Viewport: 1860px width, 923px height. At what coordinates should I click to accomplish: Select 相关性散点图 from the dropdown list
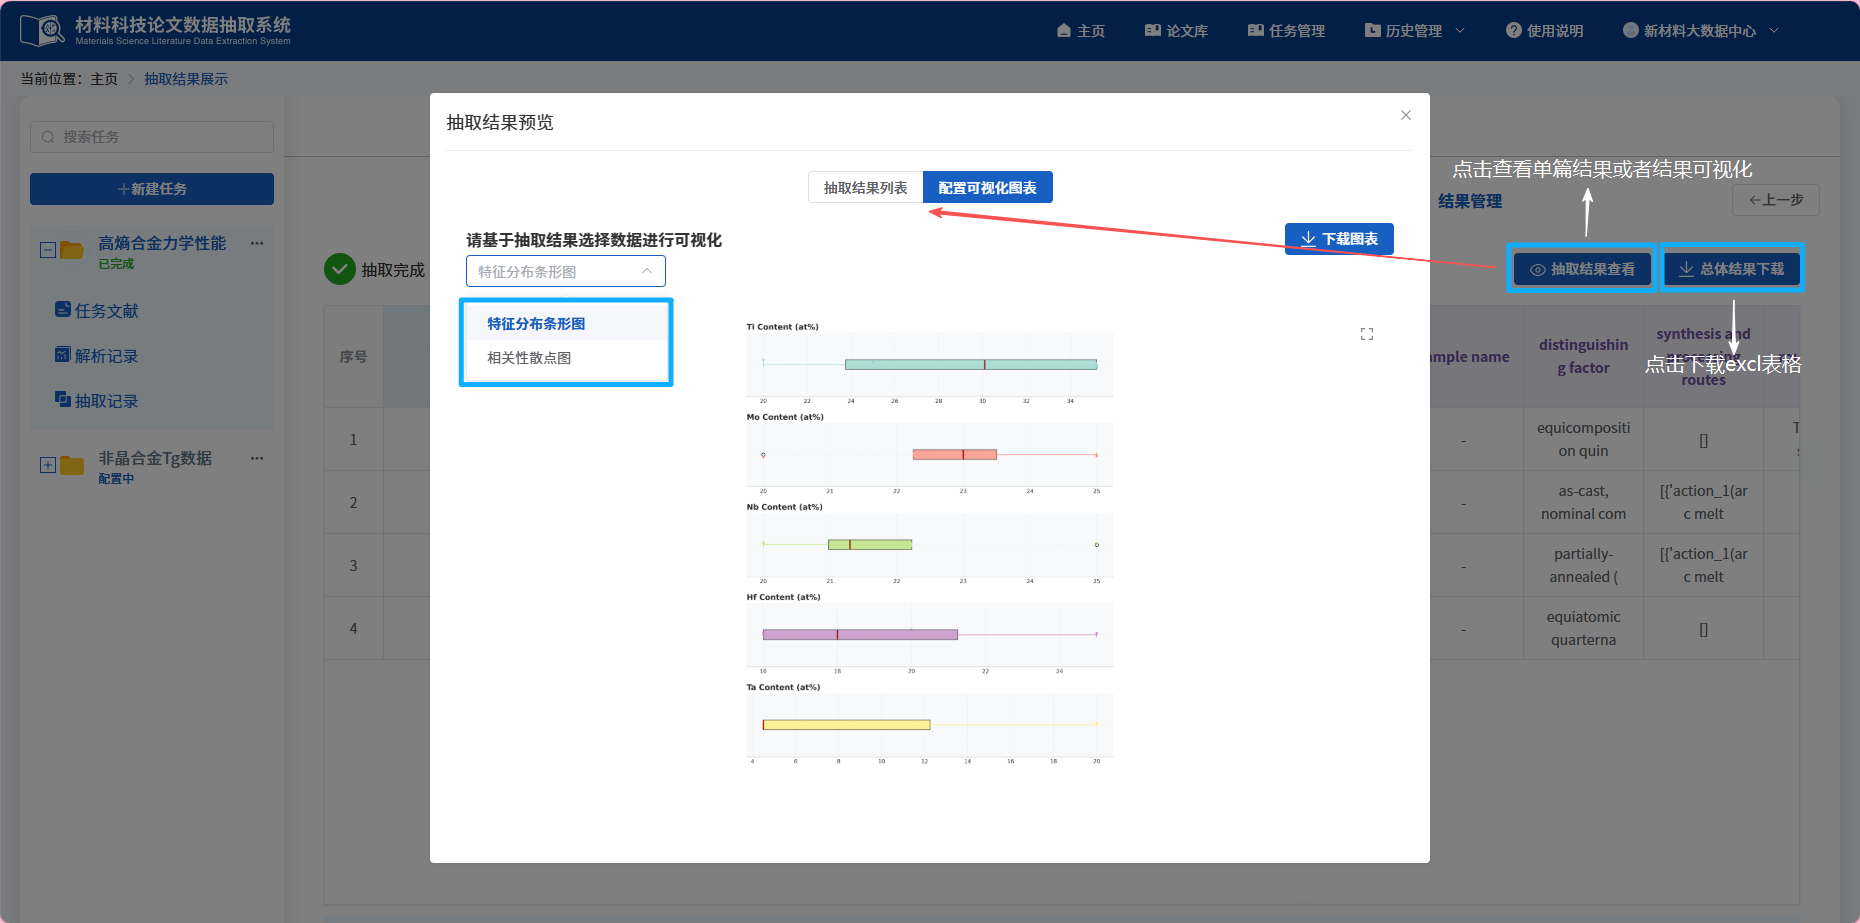tap(527, 357)
